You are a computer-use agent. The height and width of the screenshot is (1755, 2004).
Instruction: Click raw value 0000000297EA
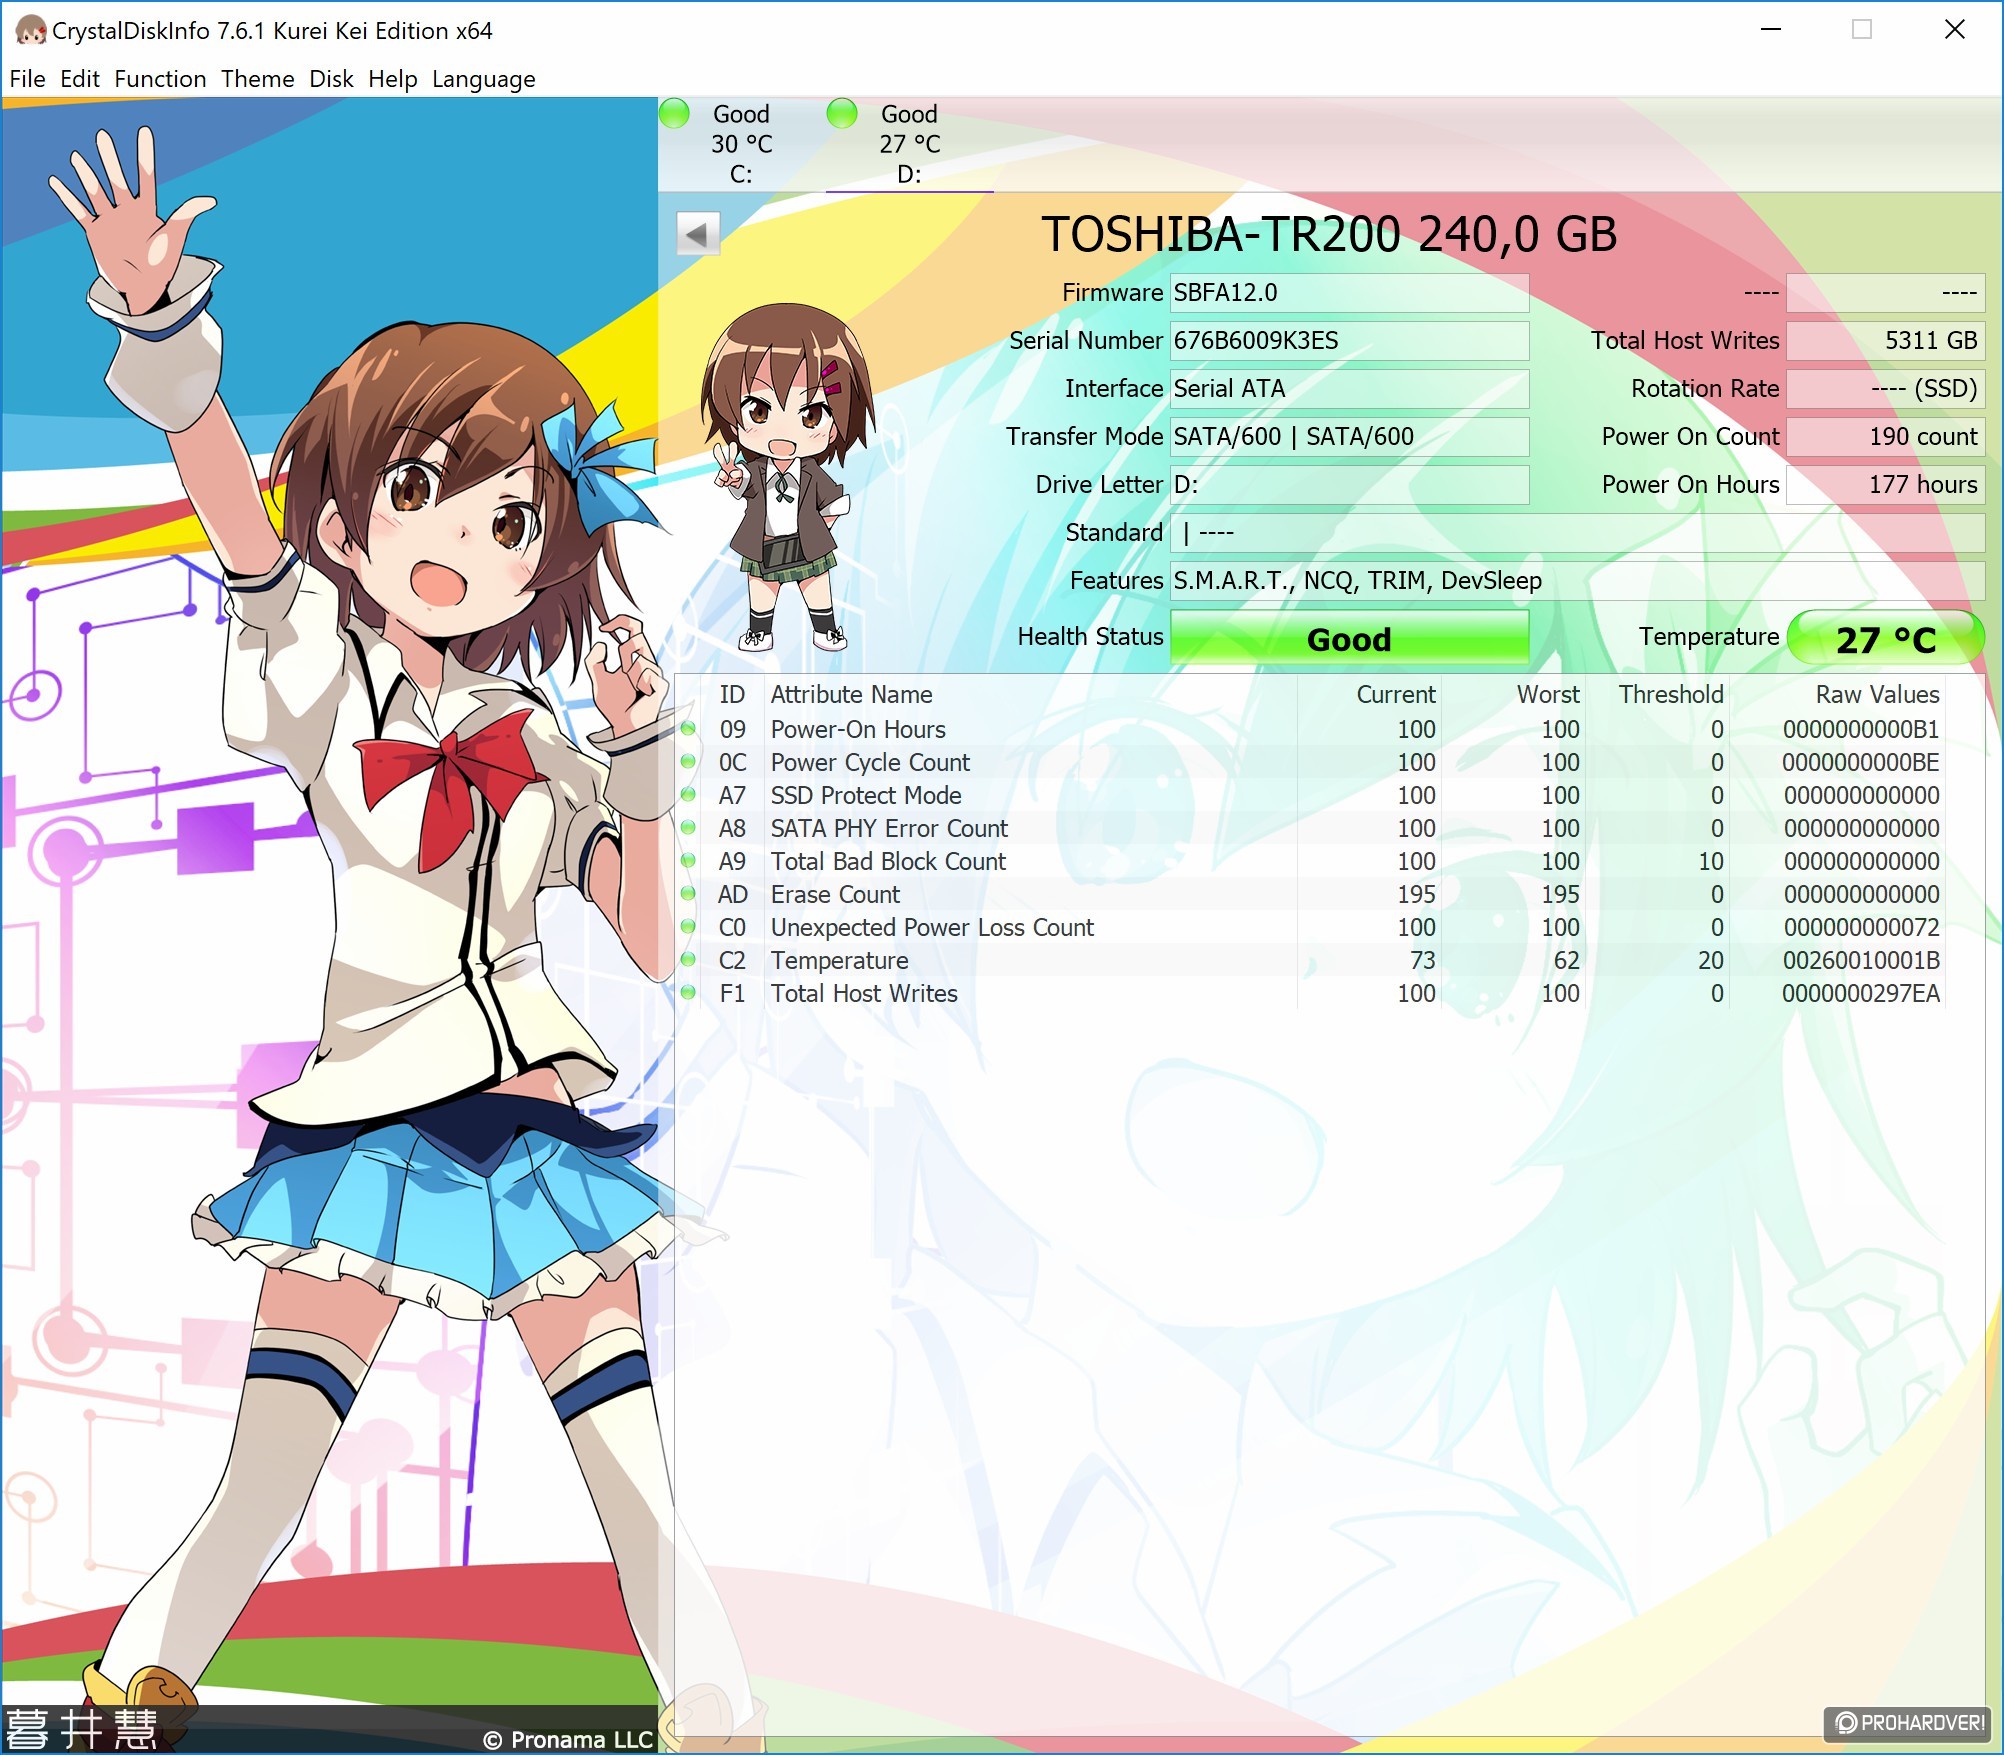point(1861,994)
